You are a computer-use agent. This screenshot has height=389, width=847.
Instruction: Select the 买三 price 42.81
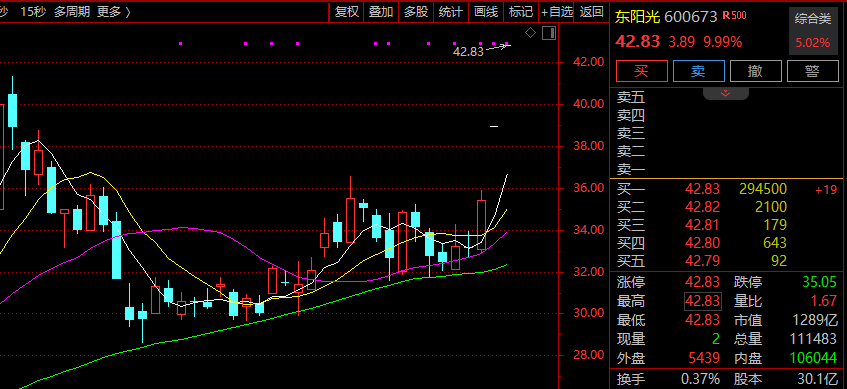(x=702, y=225)
